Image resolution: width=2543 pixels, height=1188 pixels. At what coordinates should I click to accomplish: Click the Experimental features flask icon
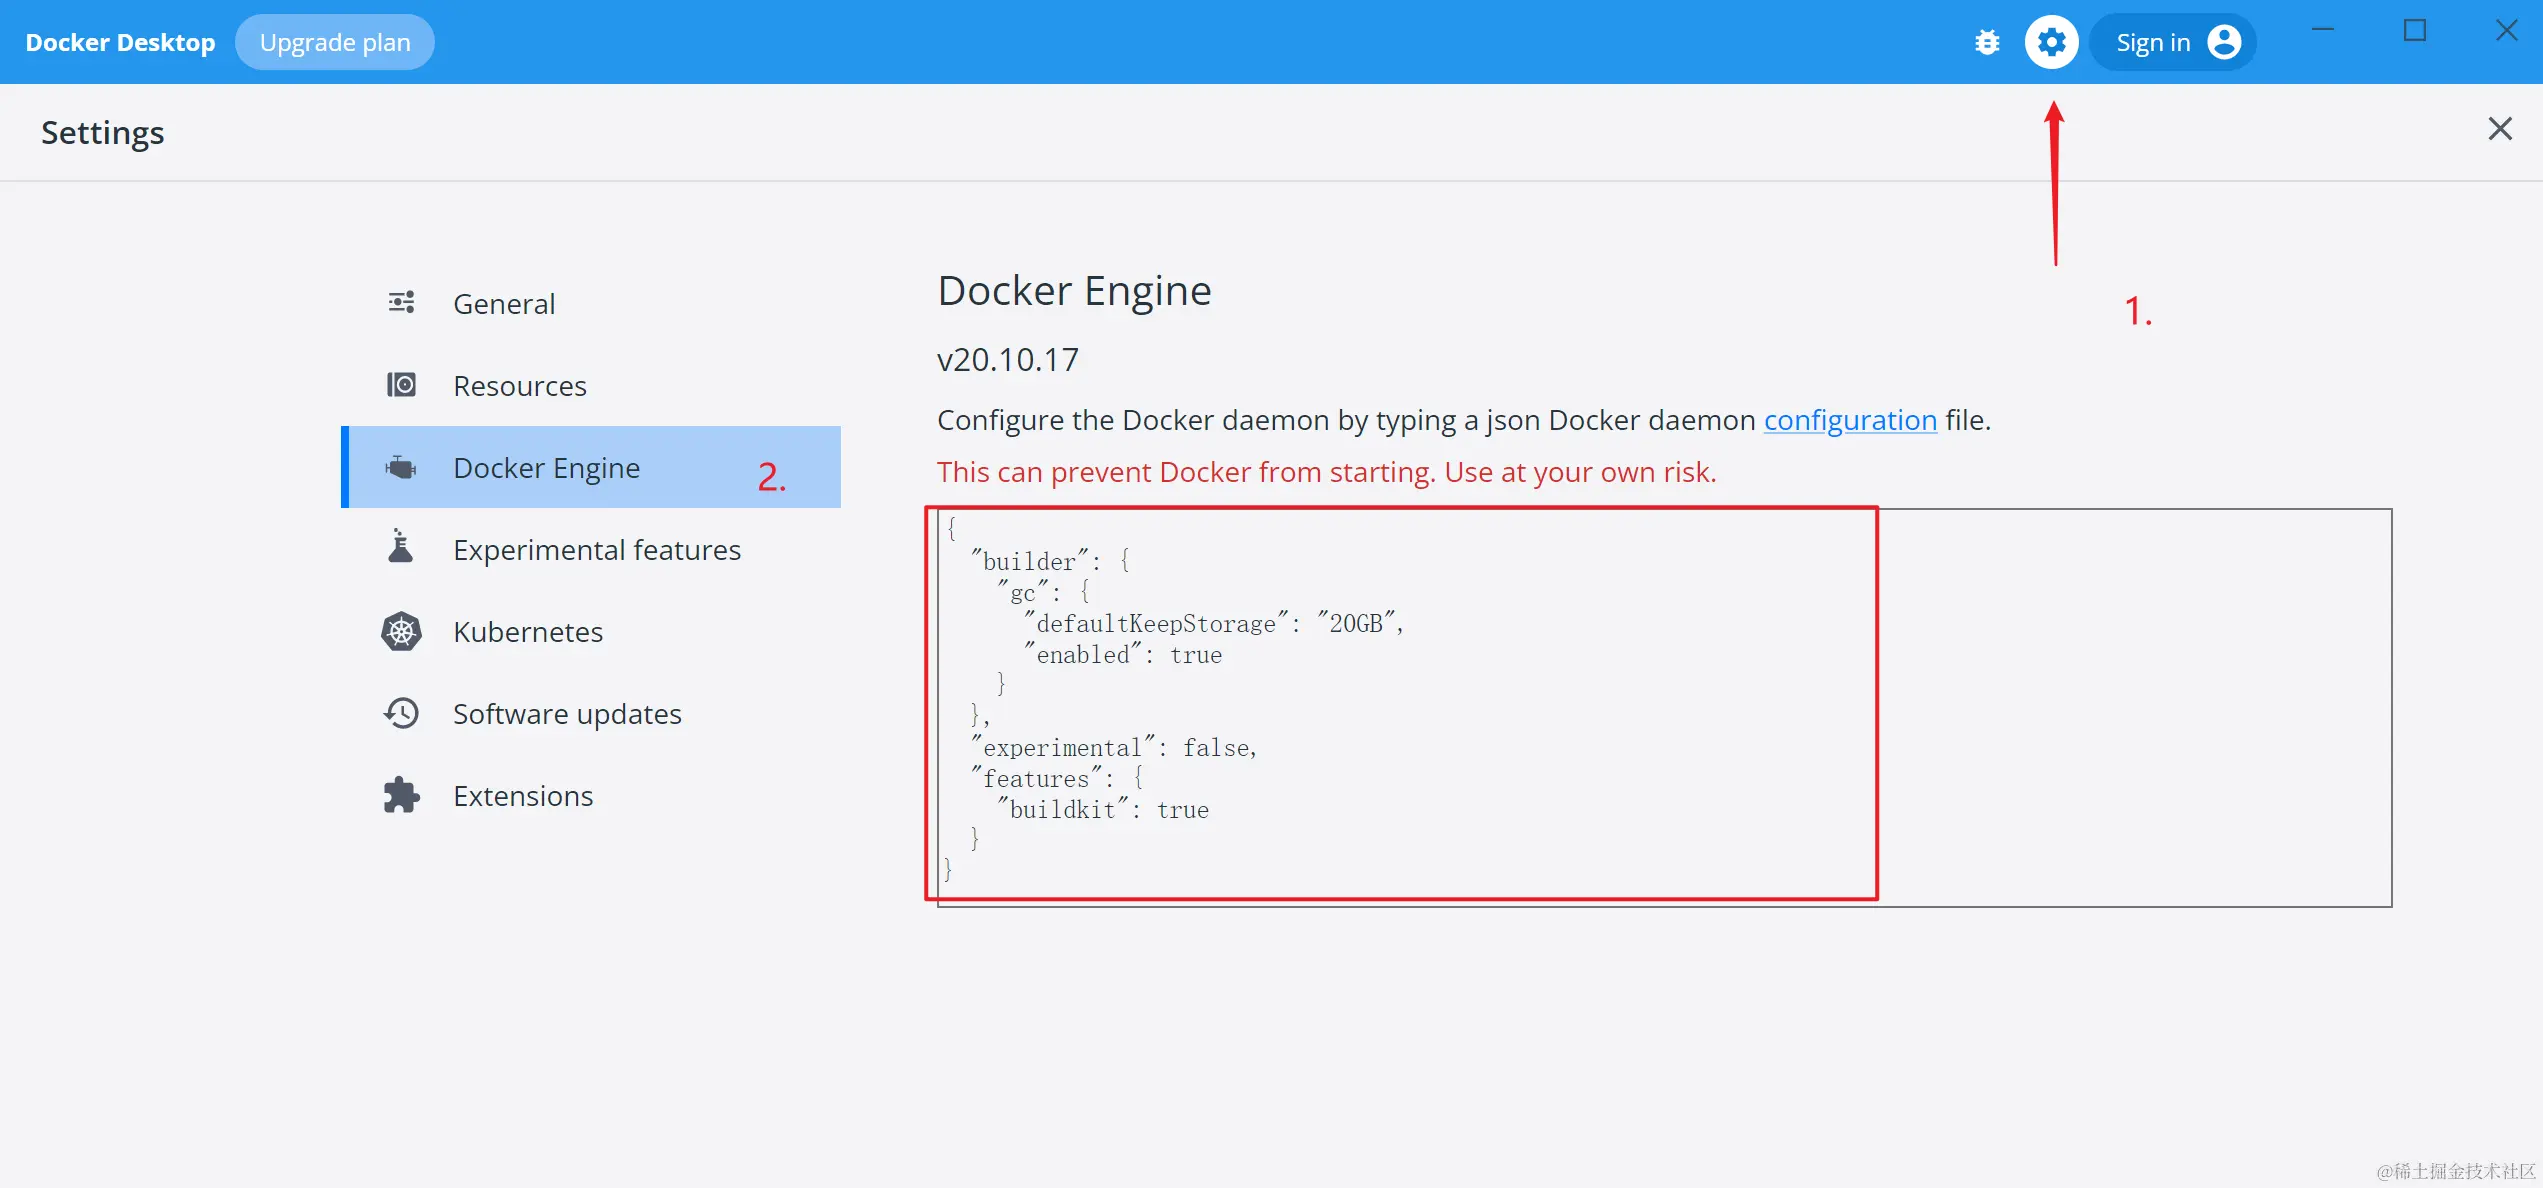click(400, 548)
